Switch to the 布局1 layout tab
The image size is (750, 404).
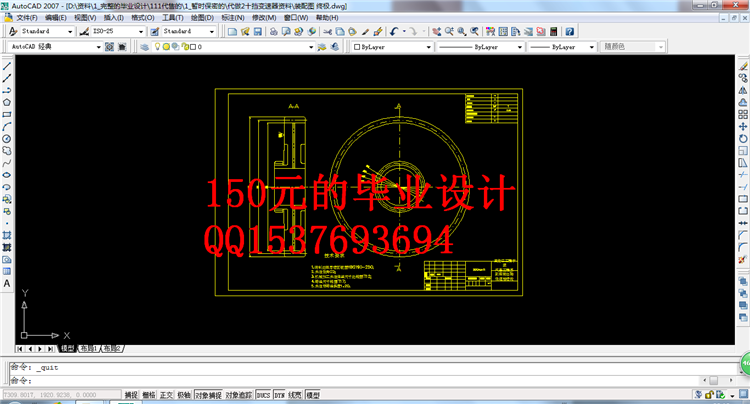point(88,349)
